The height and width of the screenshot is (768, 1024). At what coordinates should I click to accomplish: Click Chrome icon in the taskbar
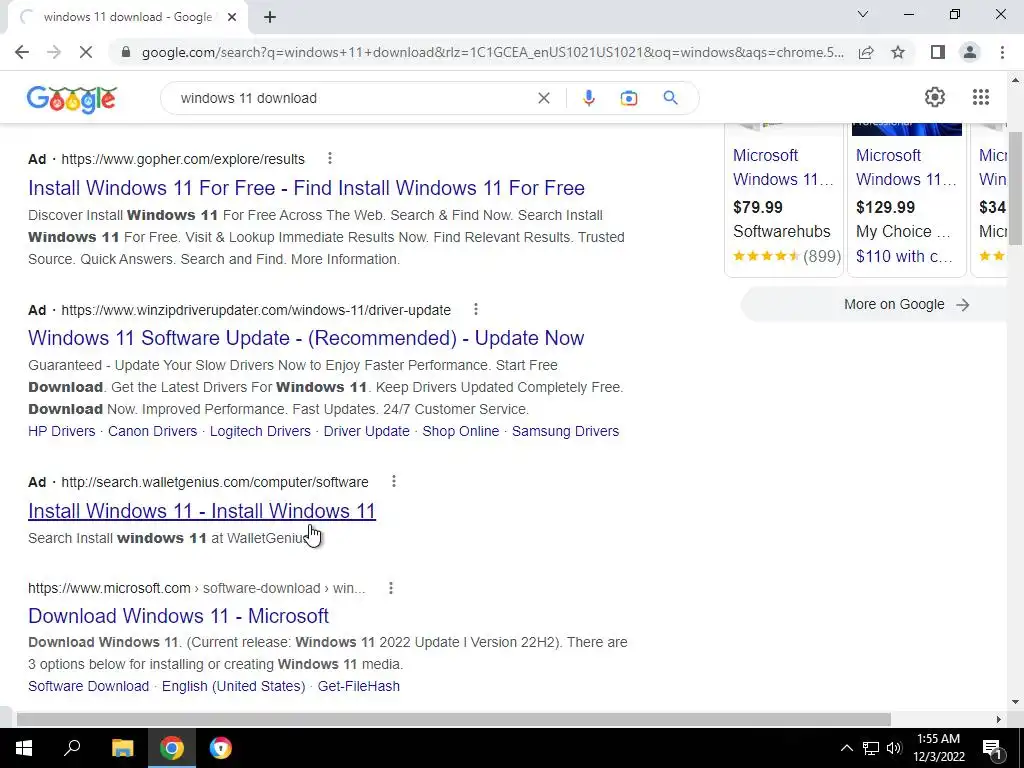coord(172,748)
